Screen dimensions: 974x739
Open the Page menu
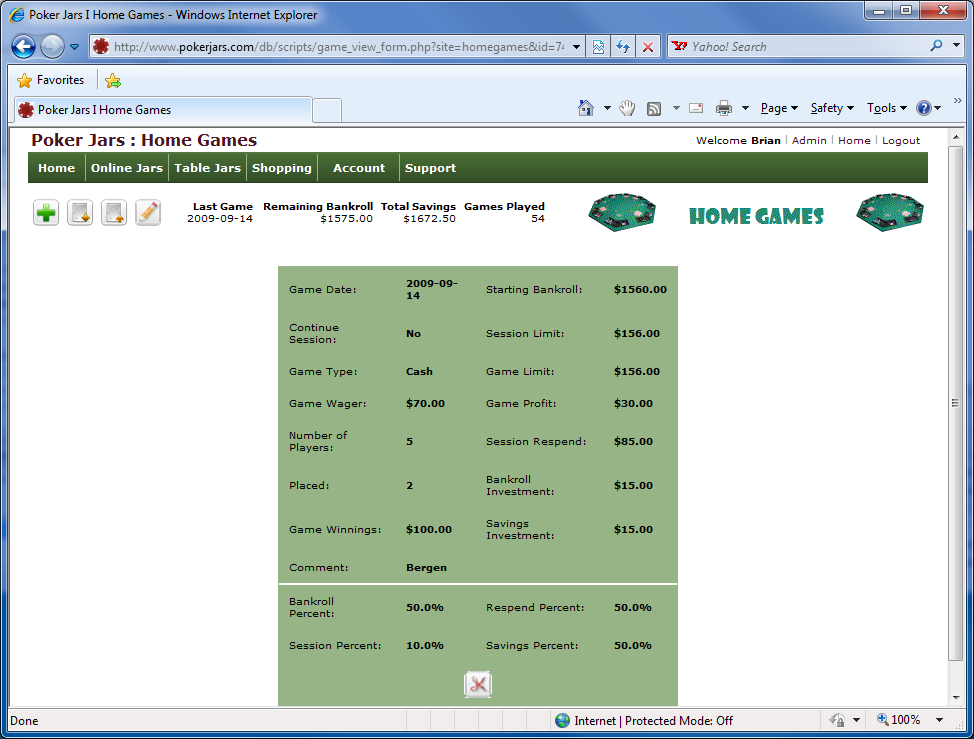[x=779, y=108]
